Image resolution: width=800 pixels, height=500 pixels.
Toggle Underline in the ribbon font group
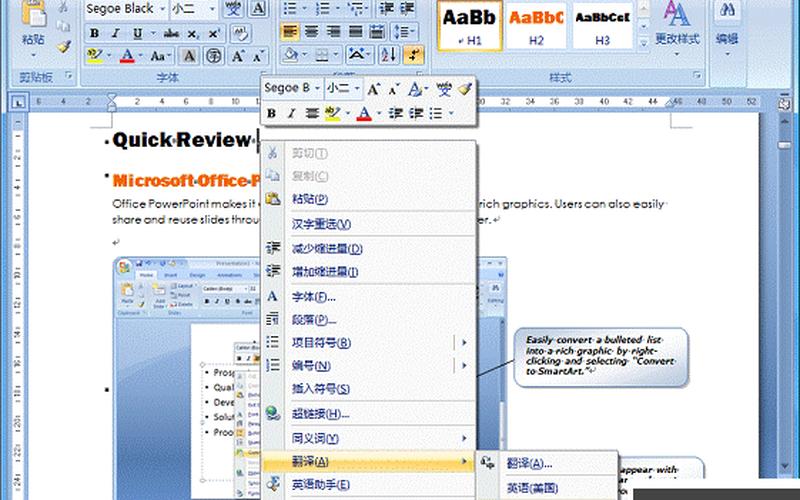point(137,34)
